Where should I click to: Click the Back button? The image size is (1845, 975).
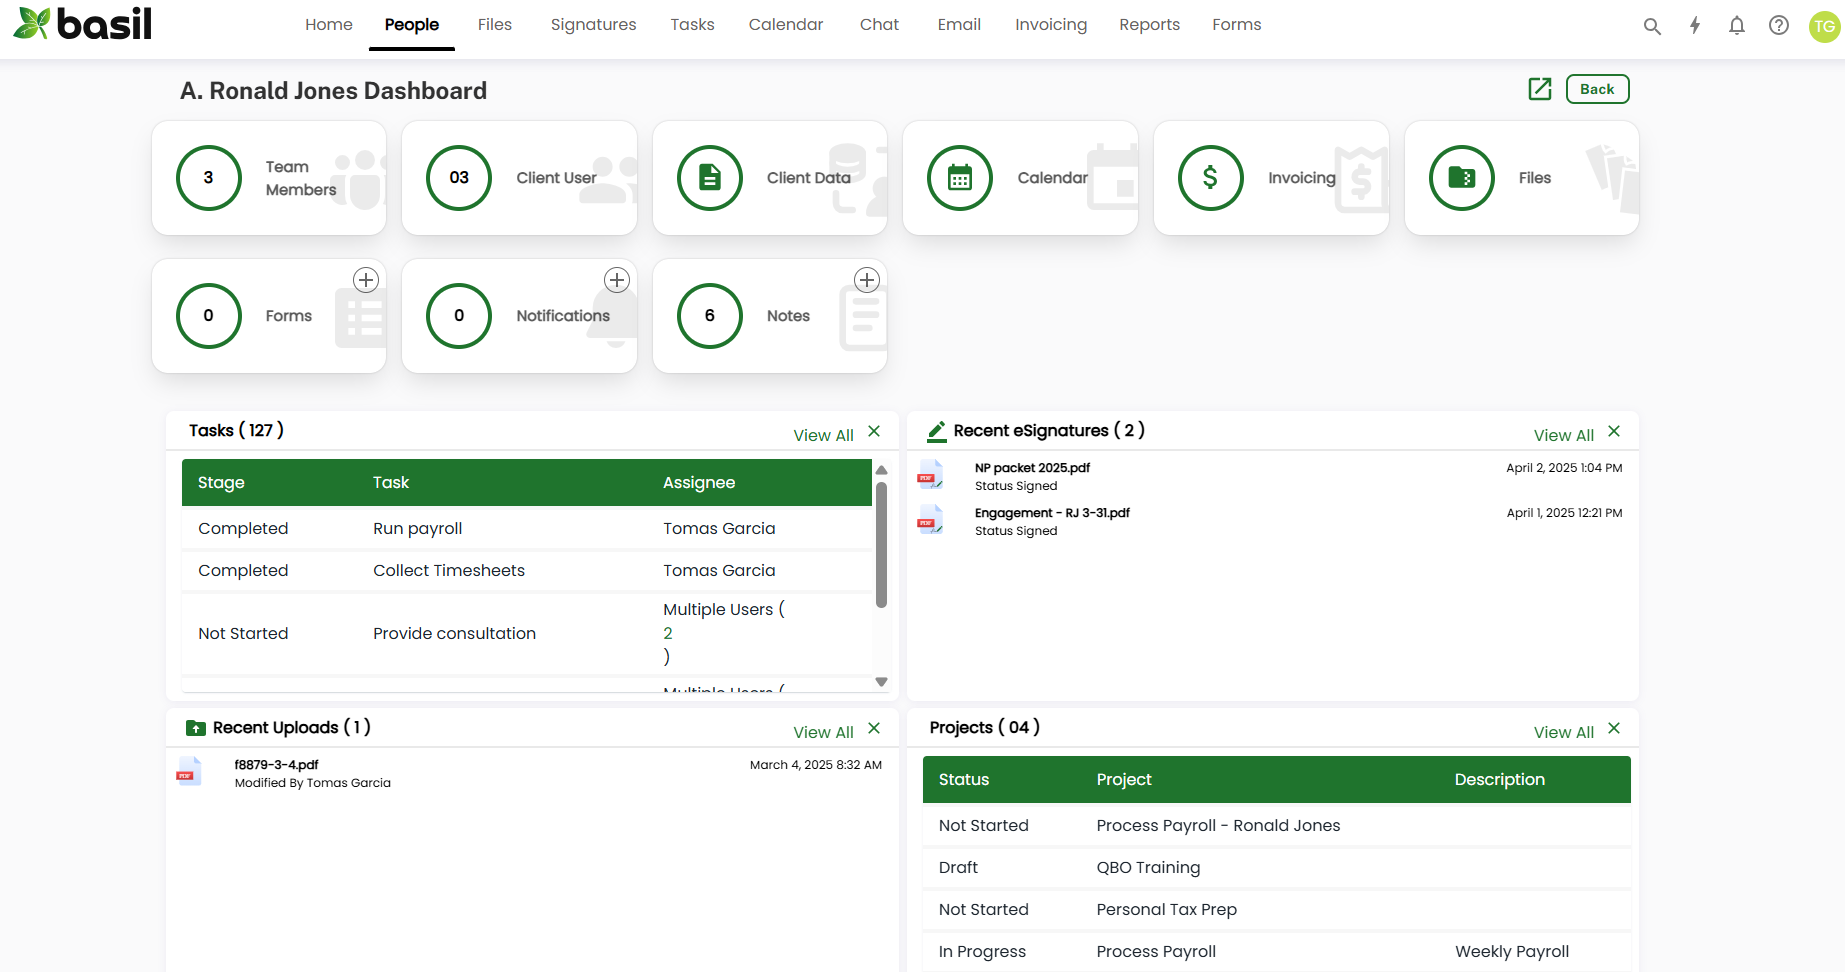1597,89
